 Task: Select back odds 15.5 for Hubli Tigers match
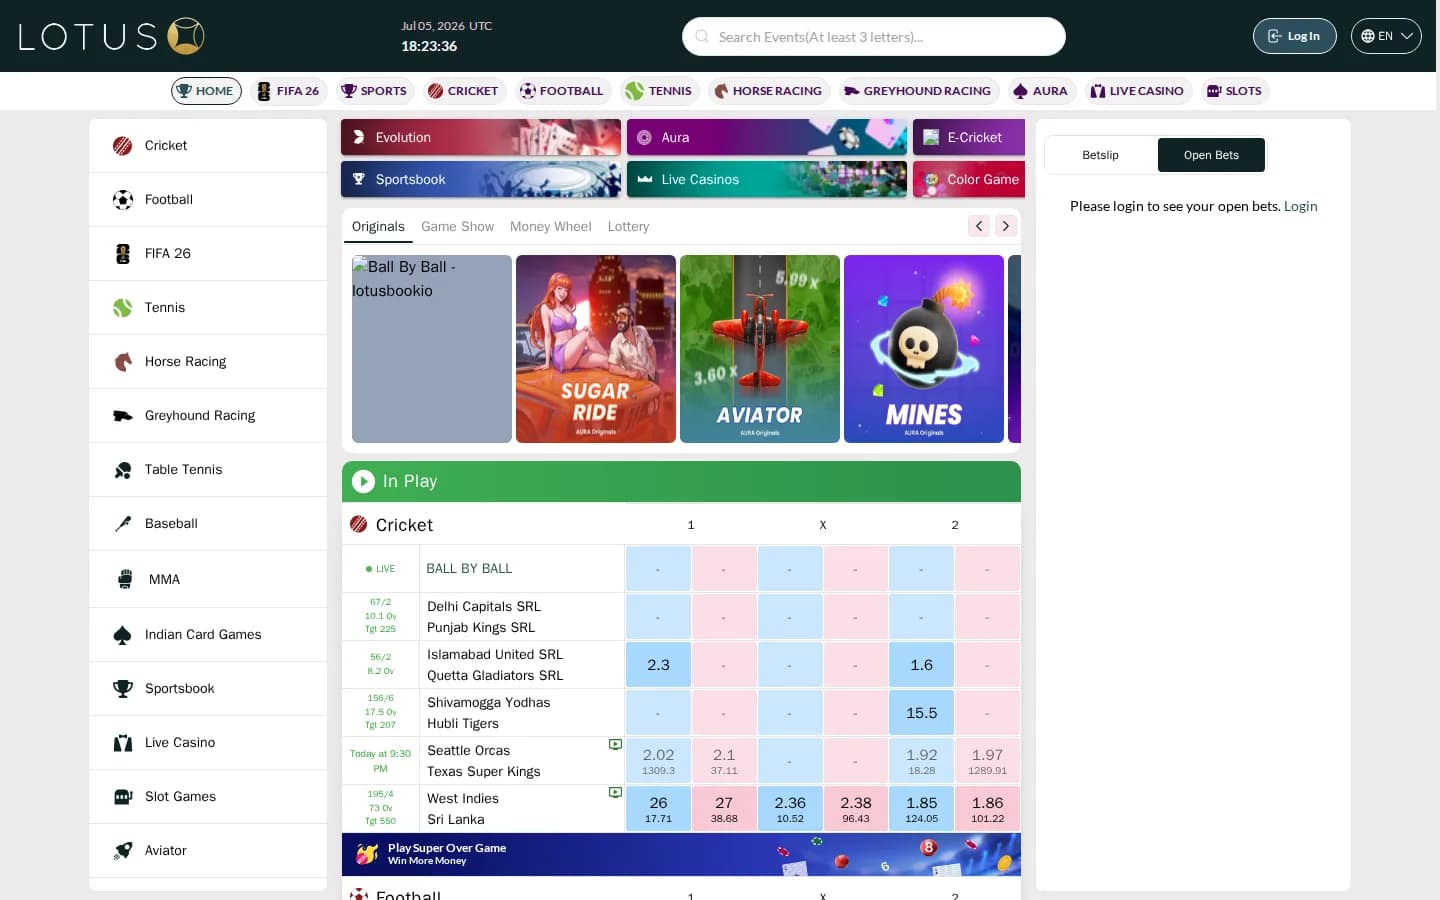(922, 713)
